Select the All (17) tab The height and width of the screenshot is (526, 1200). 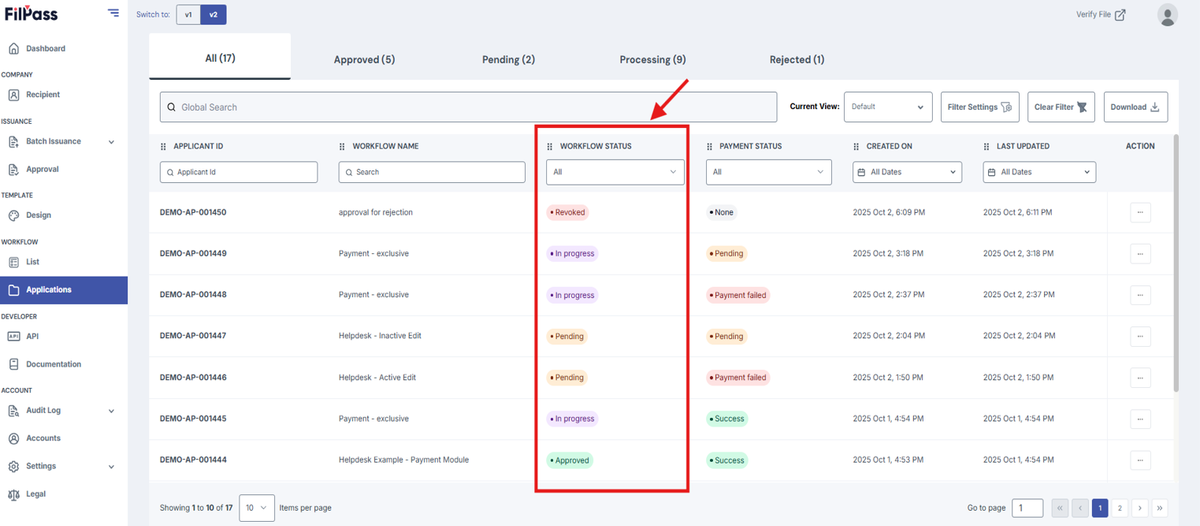pyautogui.click(x=220, y=58)
